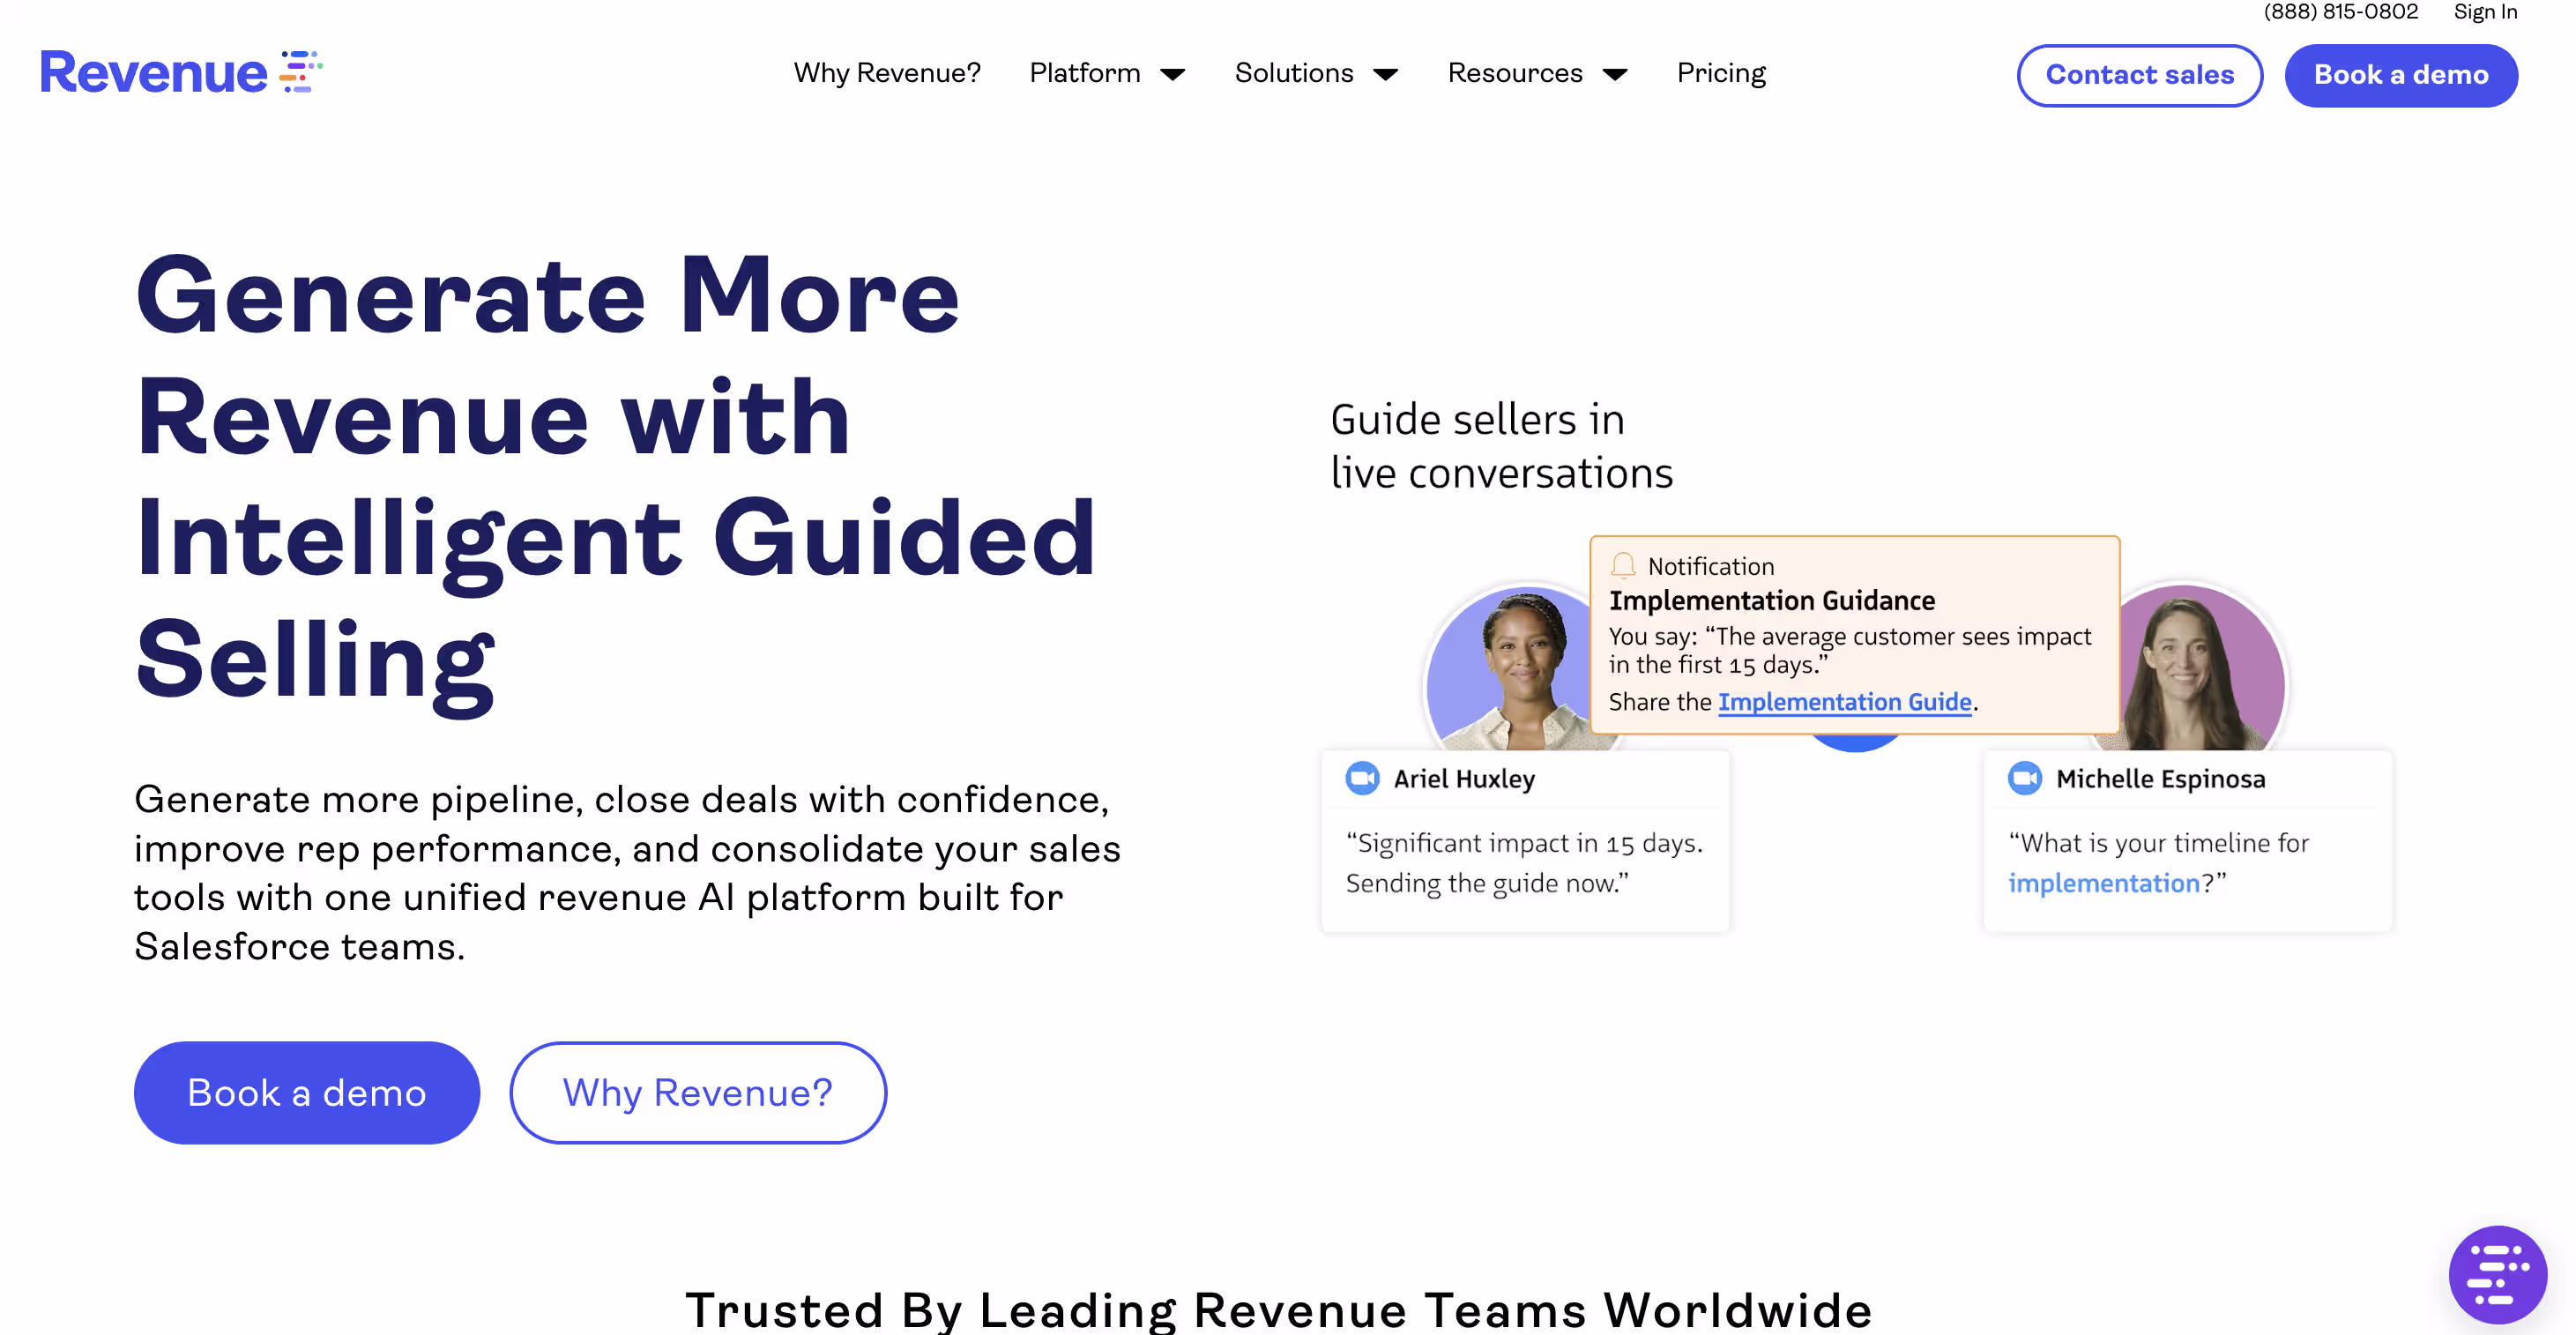2576x1335 pixels.
Task: Click the Why Revenue? outlined hero button
Action: (698, 1092)
